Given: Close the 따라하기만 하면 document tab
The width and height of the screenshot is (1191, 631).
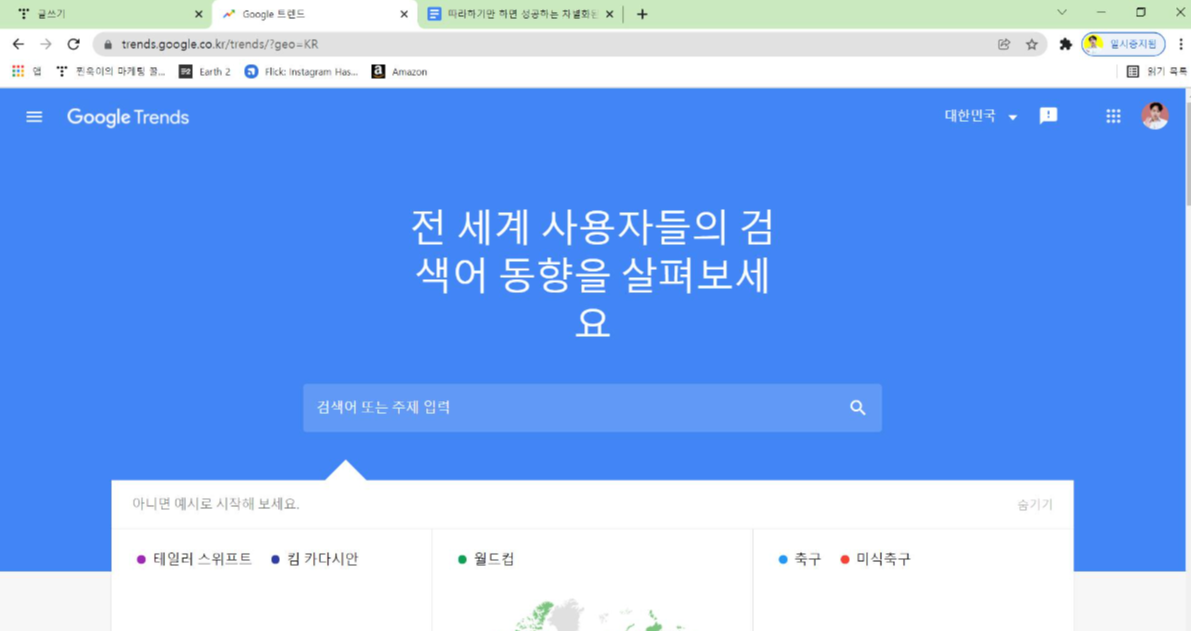Looking at the screenshot, I should [x=609, y=14].
